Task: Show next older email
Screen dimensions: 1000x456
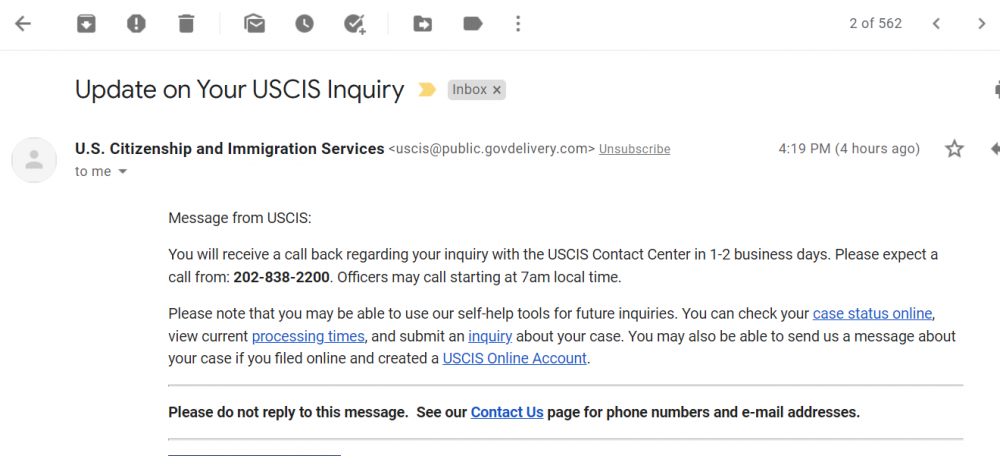Action: [982, 24]
